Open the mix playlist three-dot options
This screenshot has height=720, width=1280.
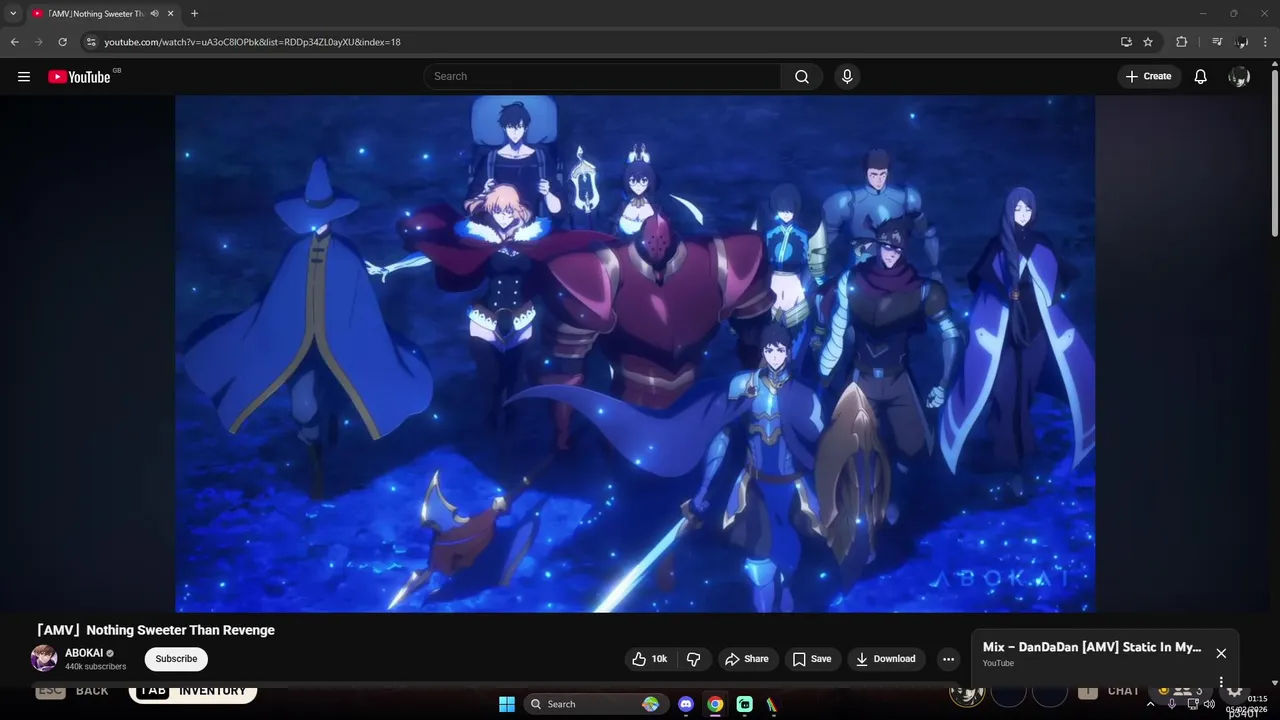[x=1221, y=682]
